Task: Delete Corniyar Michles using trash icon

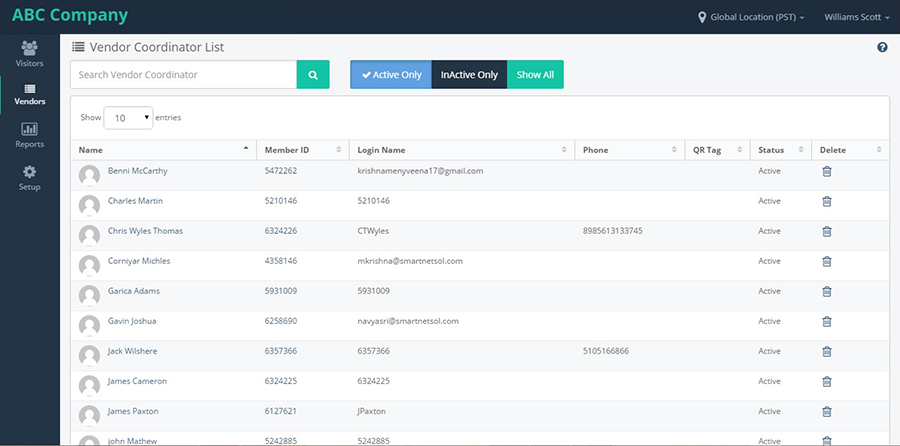Action: click(x=827, y=261)
